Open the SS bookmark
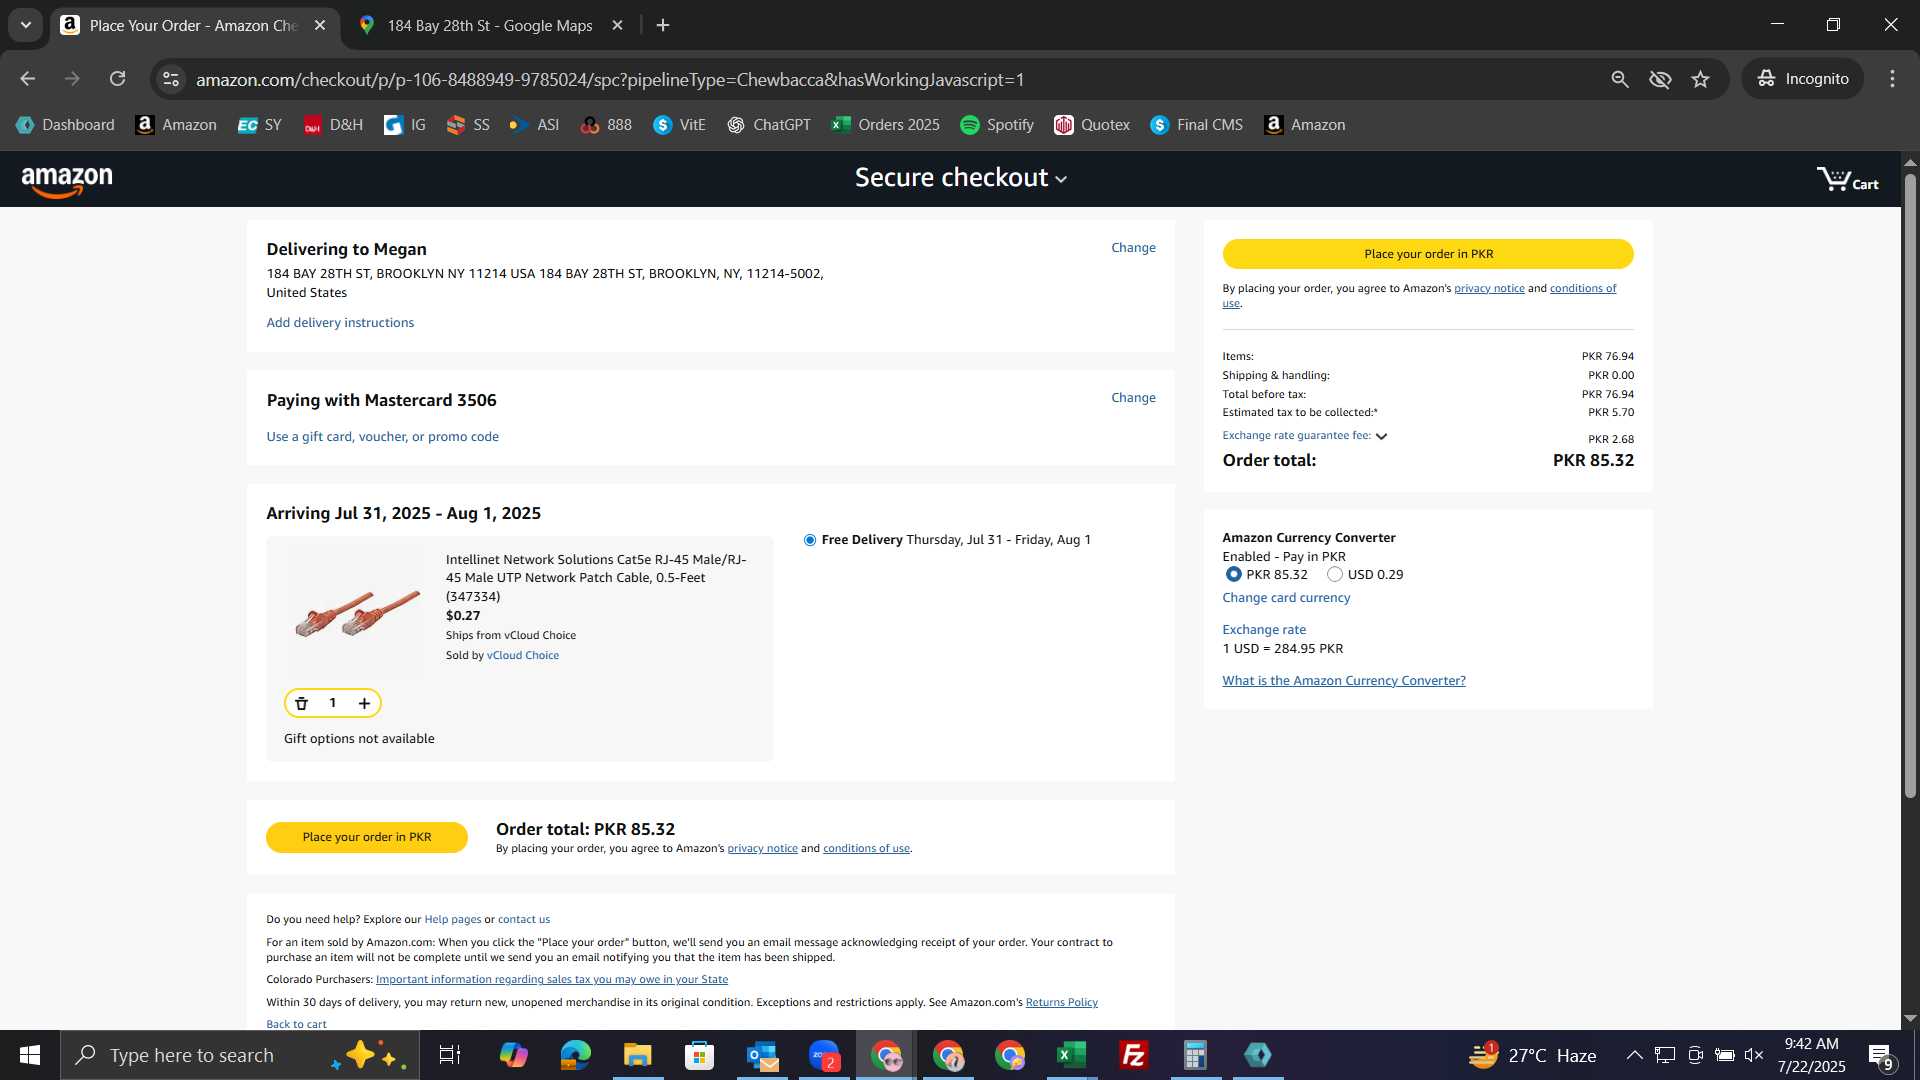This screenshot has height=1080, width=1920. pos(468,125)
